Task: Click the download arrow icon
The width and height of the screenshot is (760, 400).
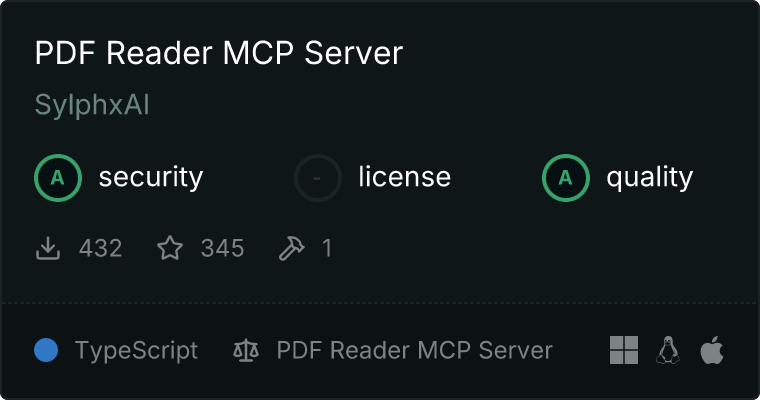Action: pyautogui.click(x=48, y=248)
